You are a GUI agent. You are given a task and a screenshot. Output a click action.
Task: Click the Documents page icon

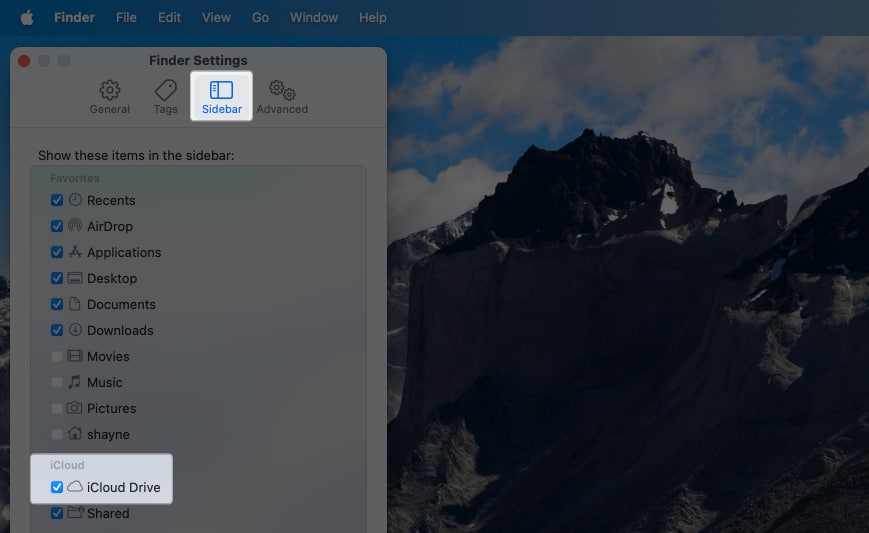click(74, 304)
